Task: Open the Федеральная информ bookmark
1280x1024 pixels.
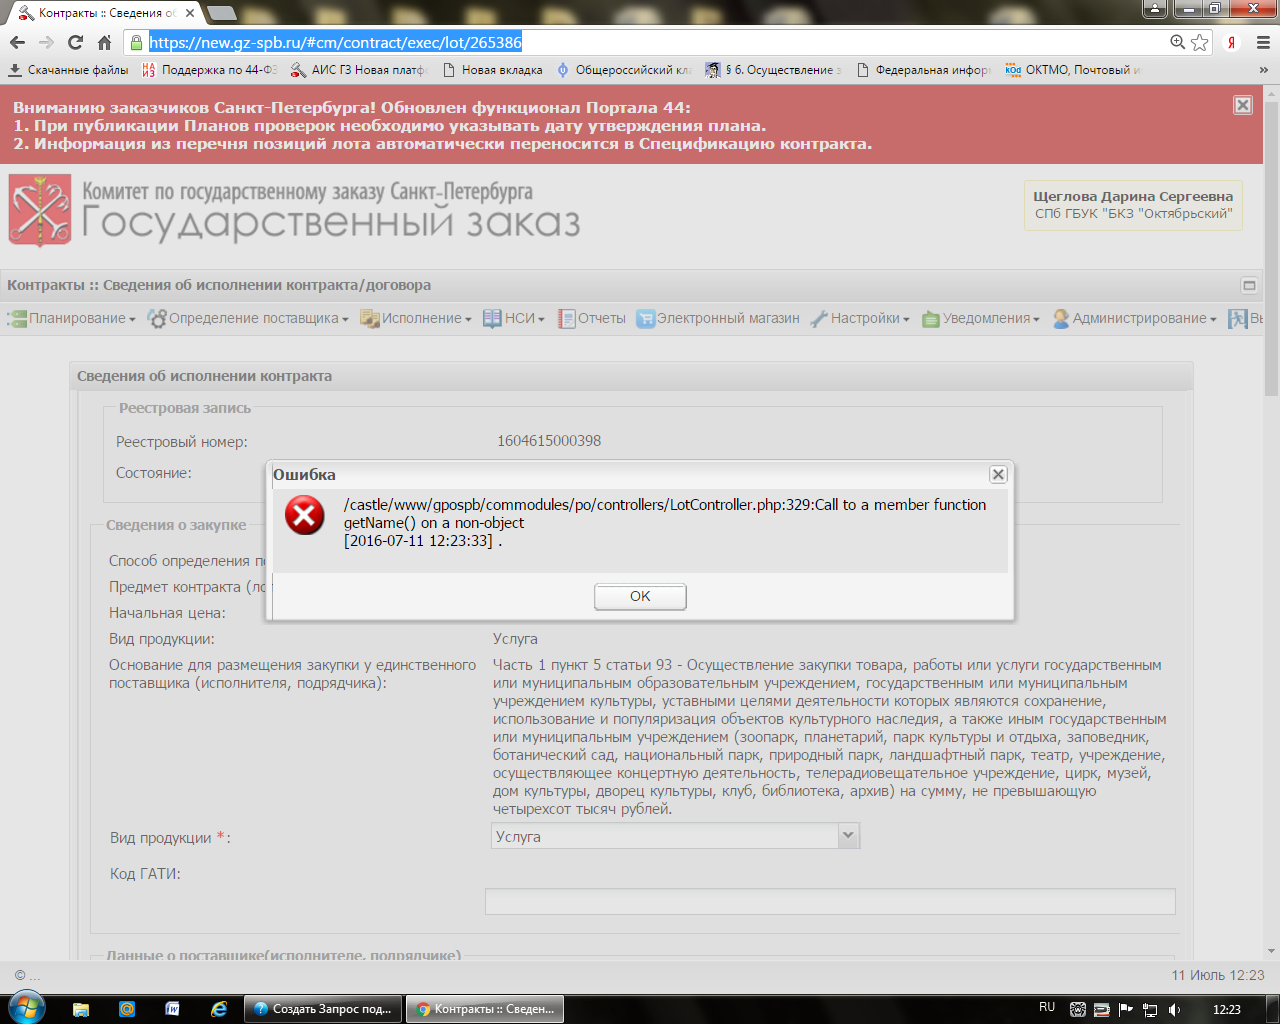Action: [x=924, y=70]
